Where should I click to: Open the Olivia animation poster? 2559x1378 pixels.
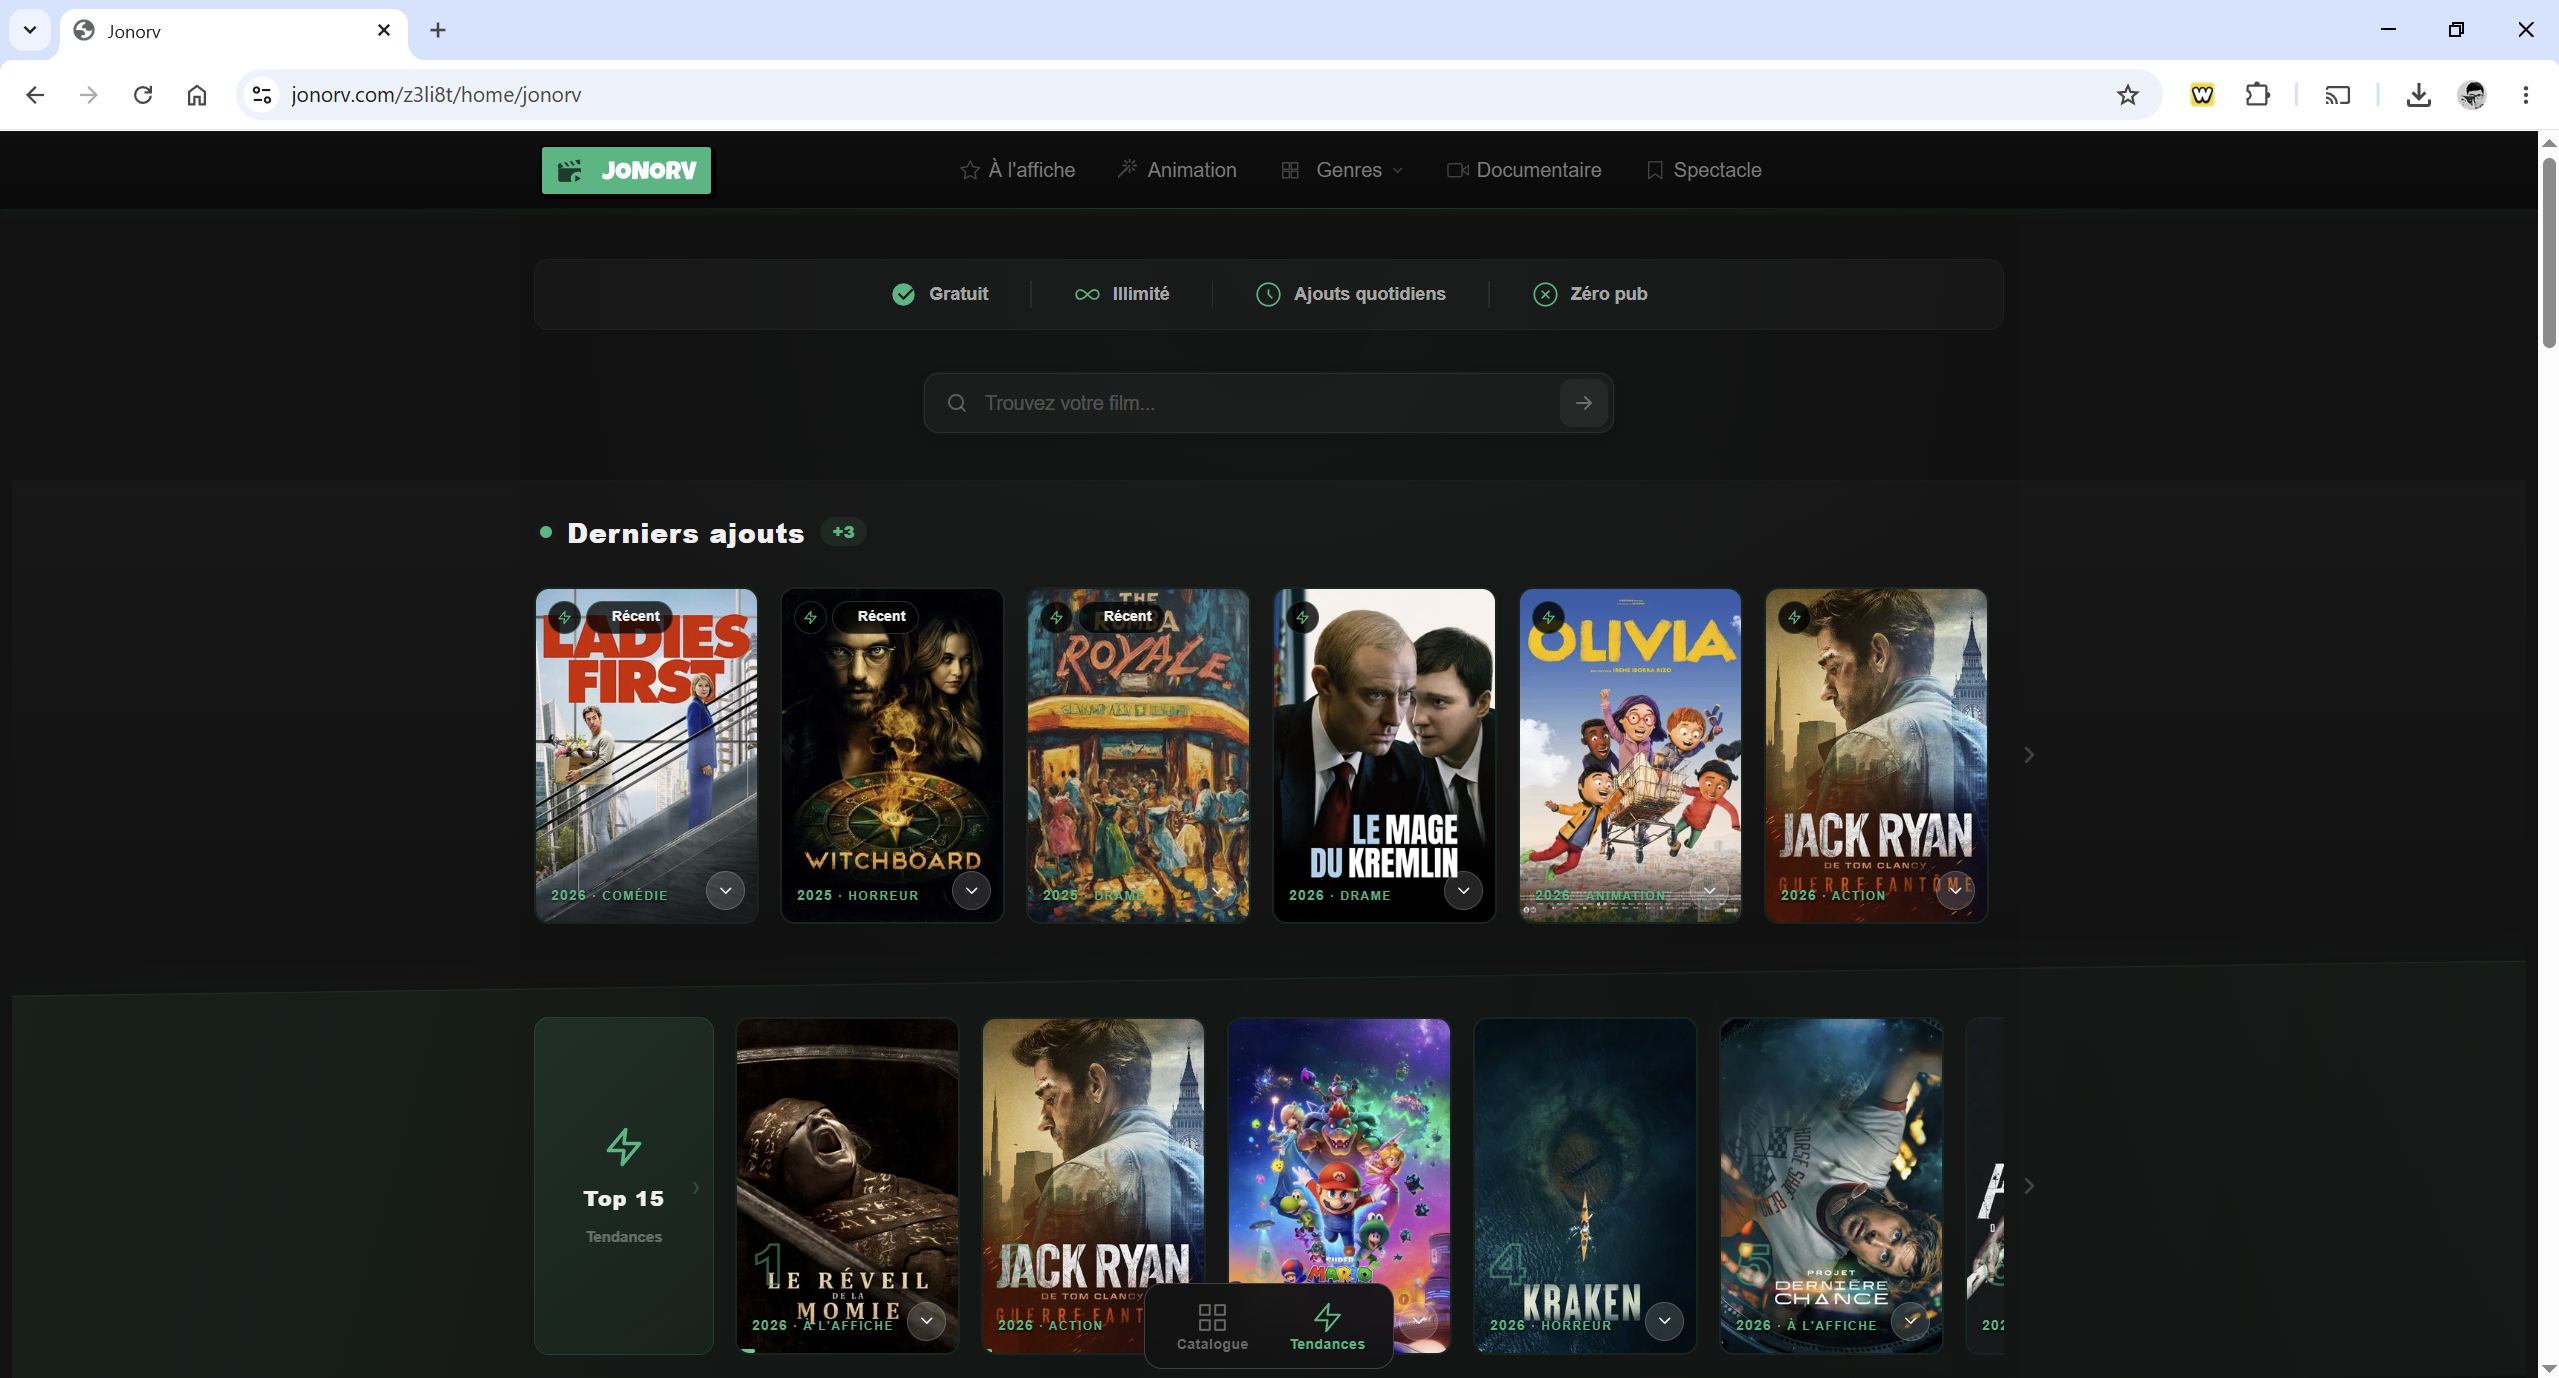point(1630,755)
